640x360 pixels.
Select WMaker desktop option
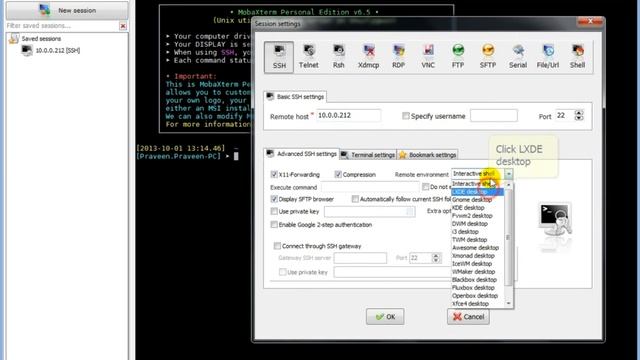click(x=478, y=271)
